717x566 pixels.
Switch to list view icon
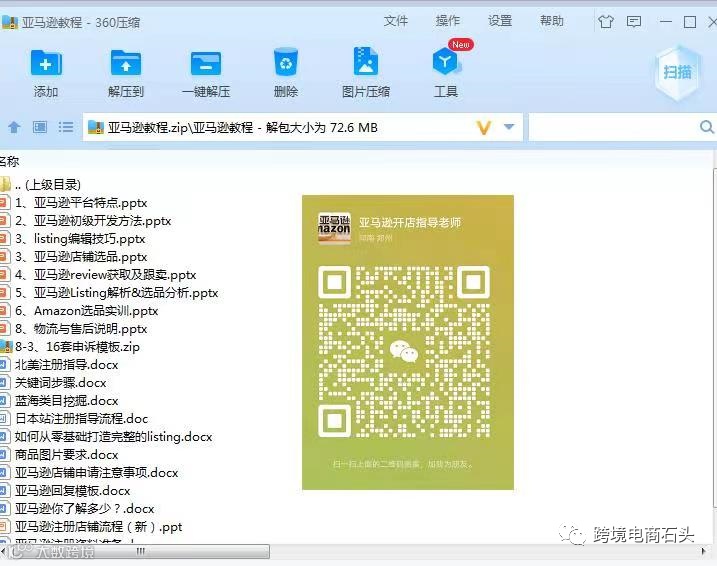[x=66, y=127]
